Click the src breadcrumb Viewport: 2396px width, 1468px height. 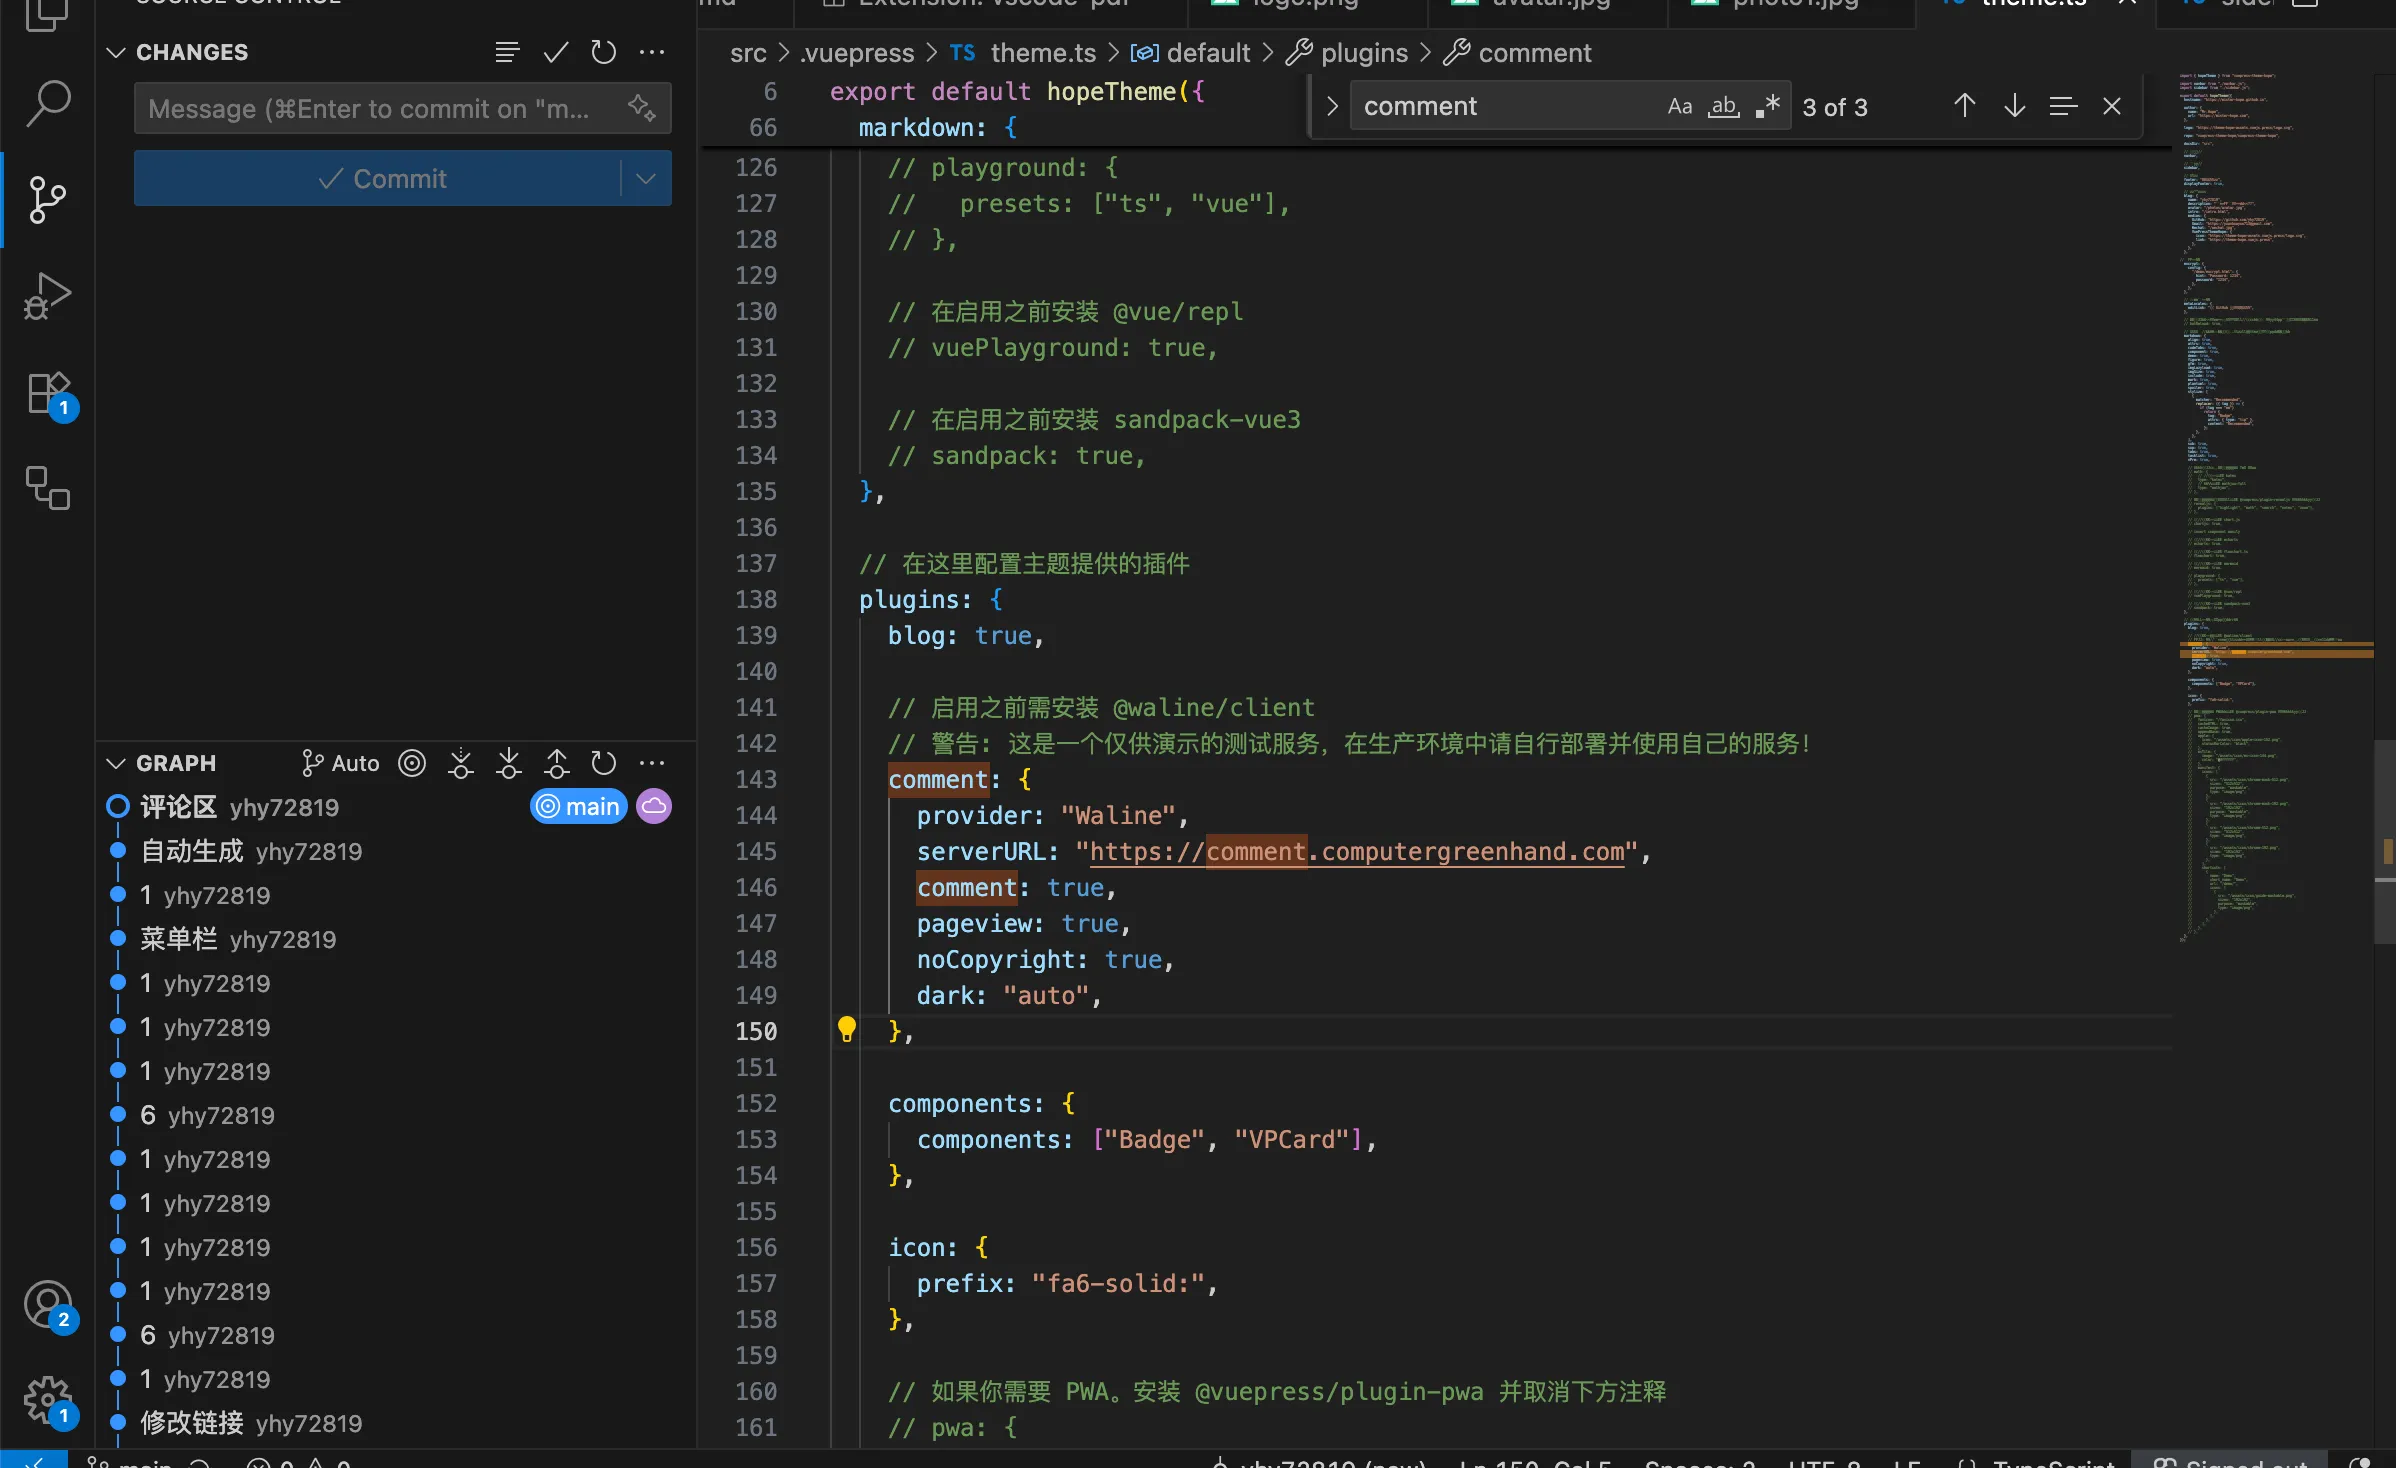(x=748, y=53)
